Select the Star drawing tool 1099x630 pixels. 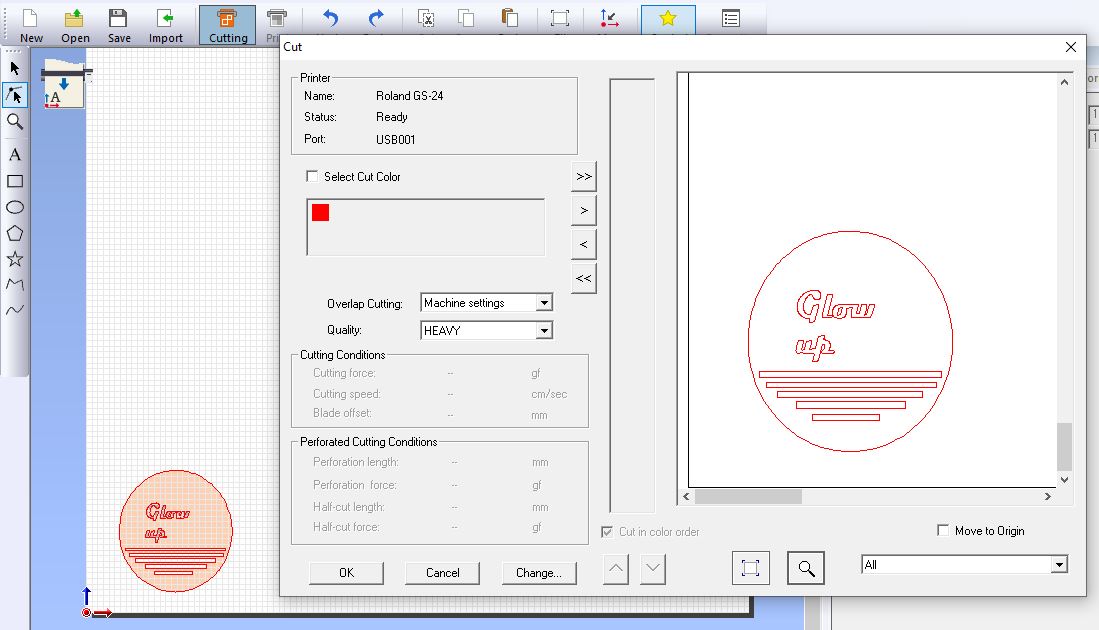(x=15, y=259)
